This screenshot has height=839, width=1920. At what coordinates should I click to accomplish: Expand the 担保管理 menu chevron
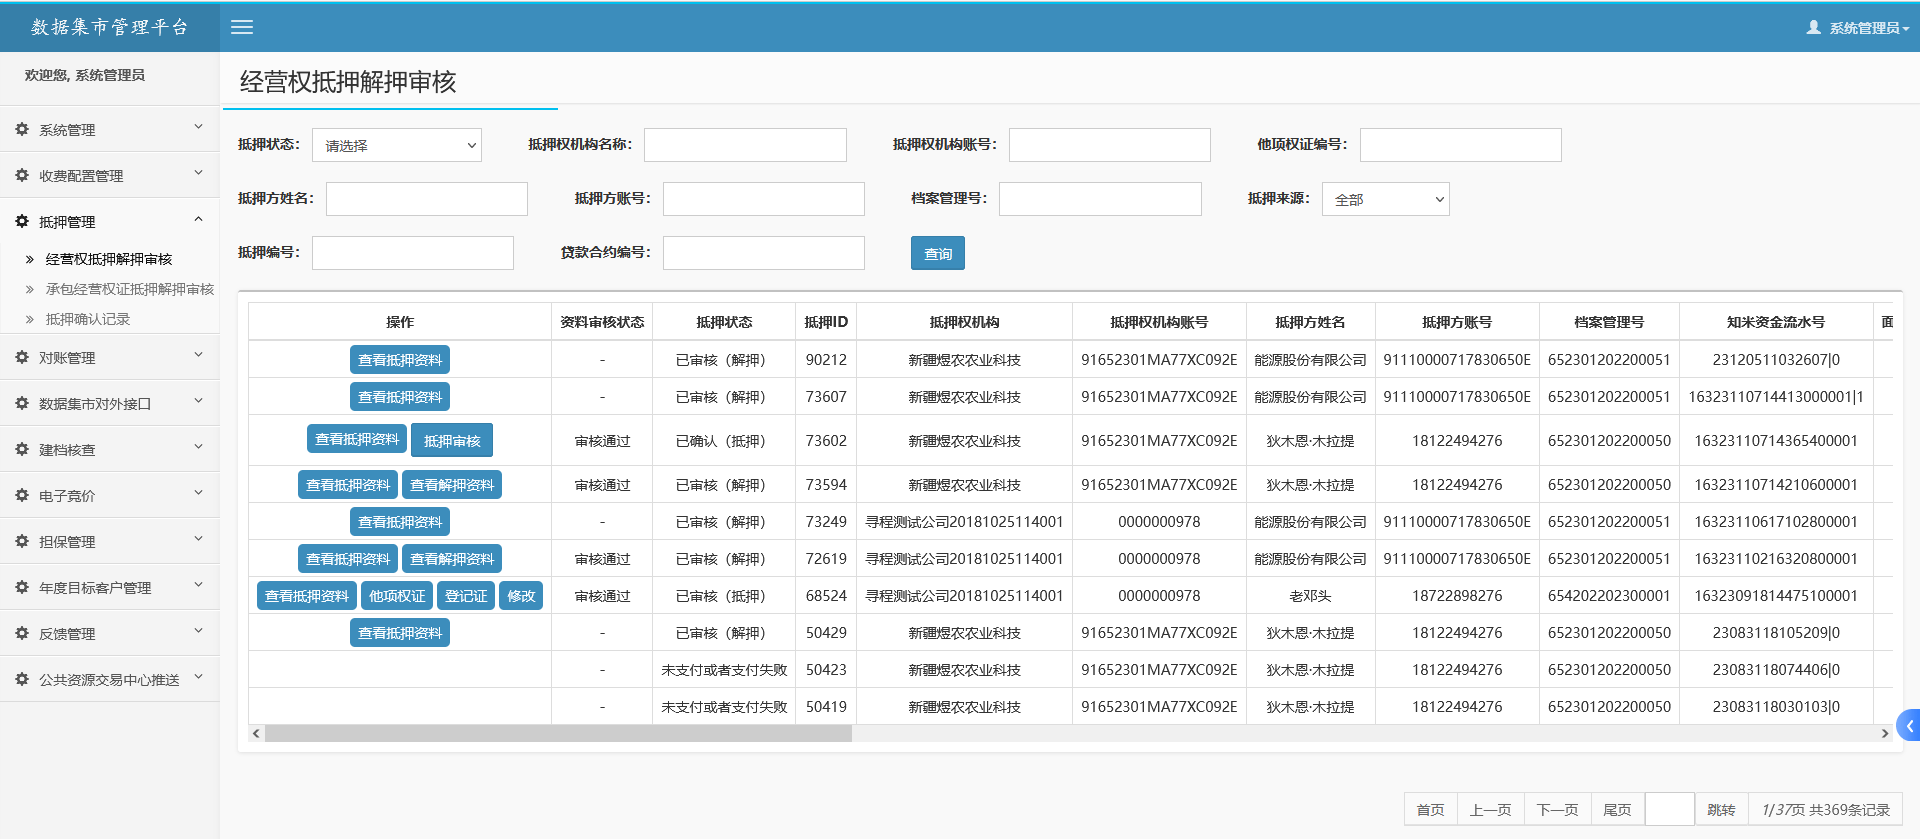tap(198, 539)
